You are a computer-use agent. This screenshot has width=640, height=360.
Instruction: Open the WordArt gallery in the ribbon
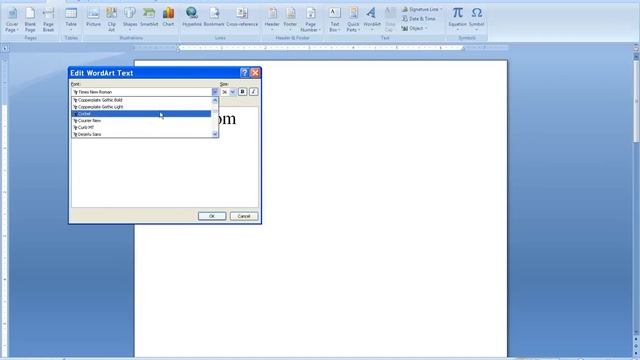pos(371,20)
